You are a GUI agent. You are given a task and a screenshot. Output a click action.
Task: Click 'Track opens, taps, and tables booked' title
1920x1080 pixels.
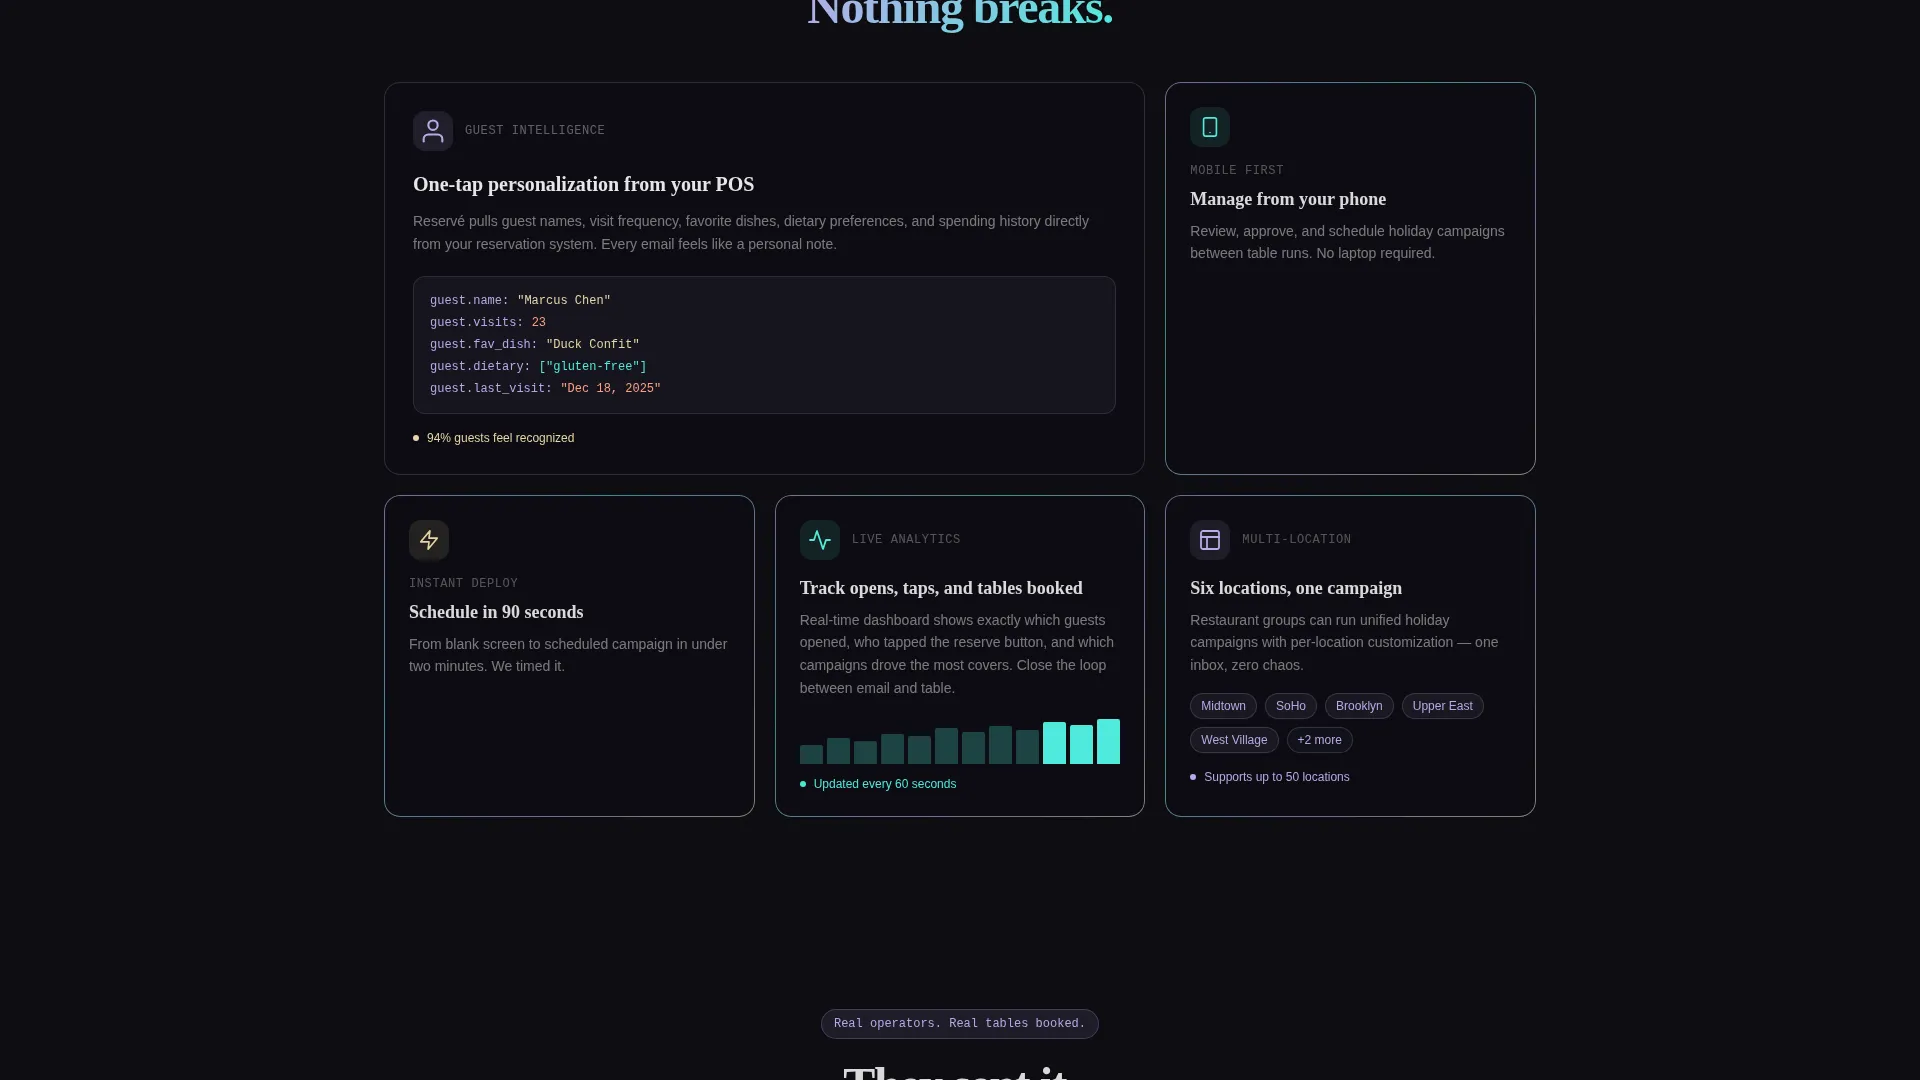(941, 588)
